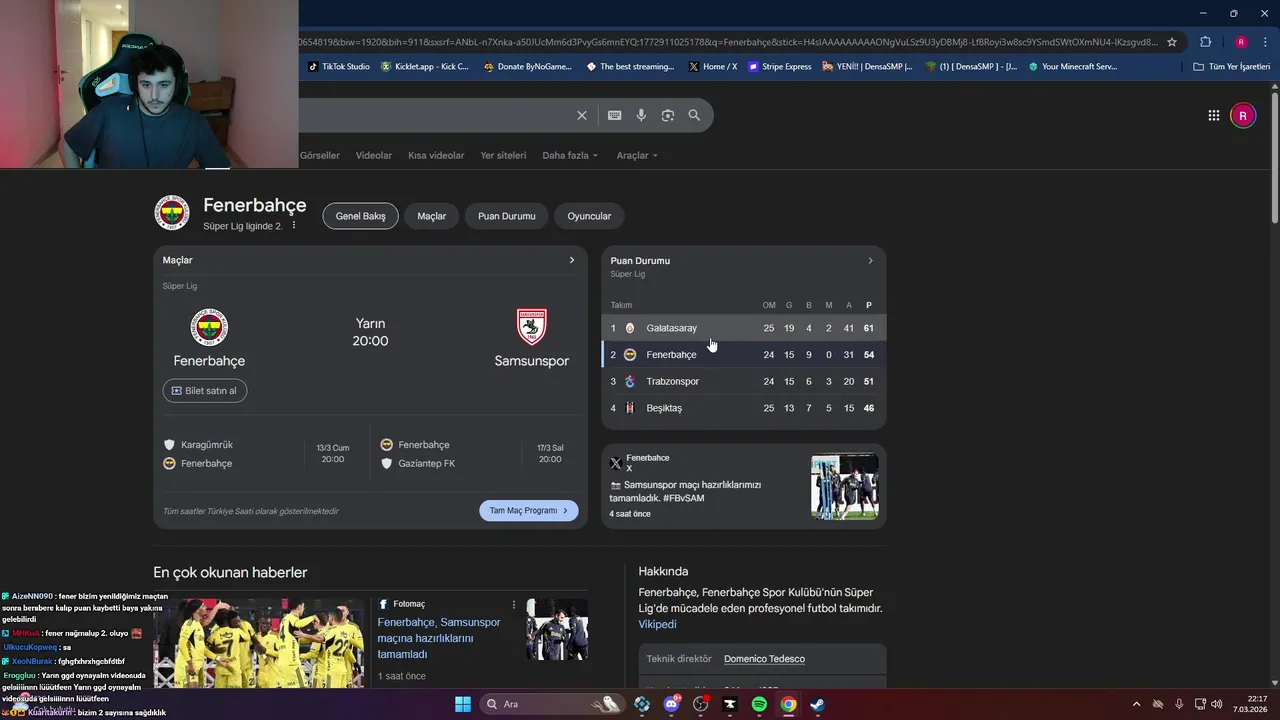Image resolution: width=1280 pixels, height=720 pixels.
Task: Expand the Puan Durumu card with its chevron
Action: [x=870, y=261]
